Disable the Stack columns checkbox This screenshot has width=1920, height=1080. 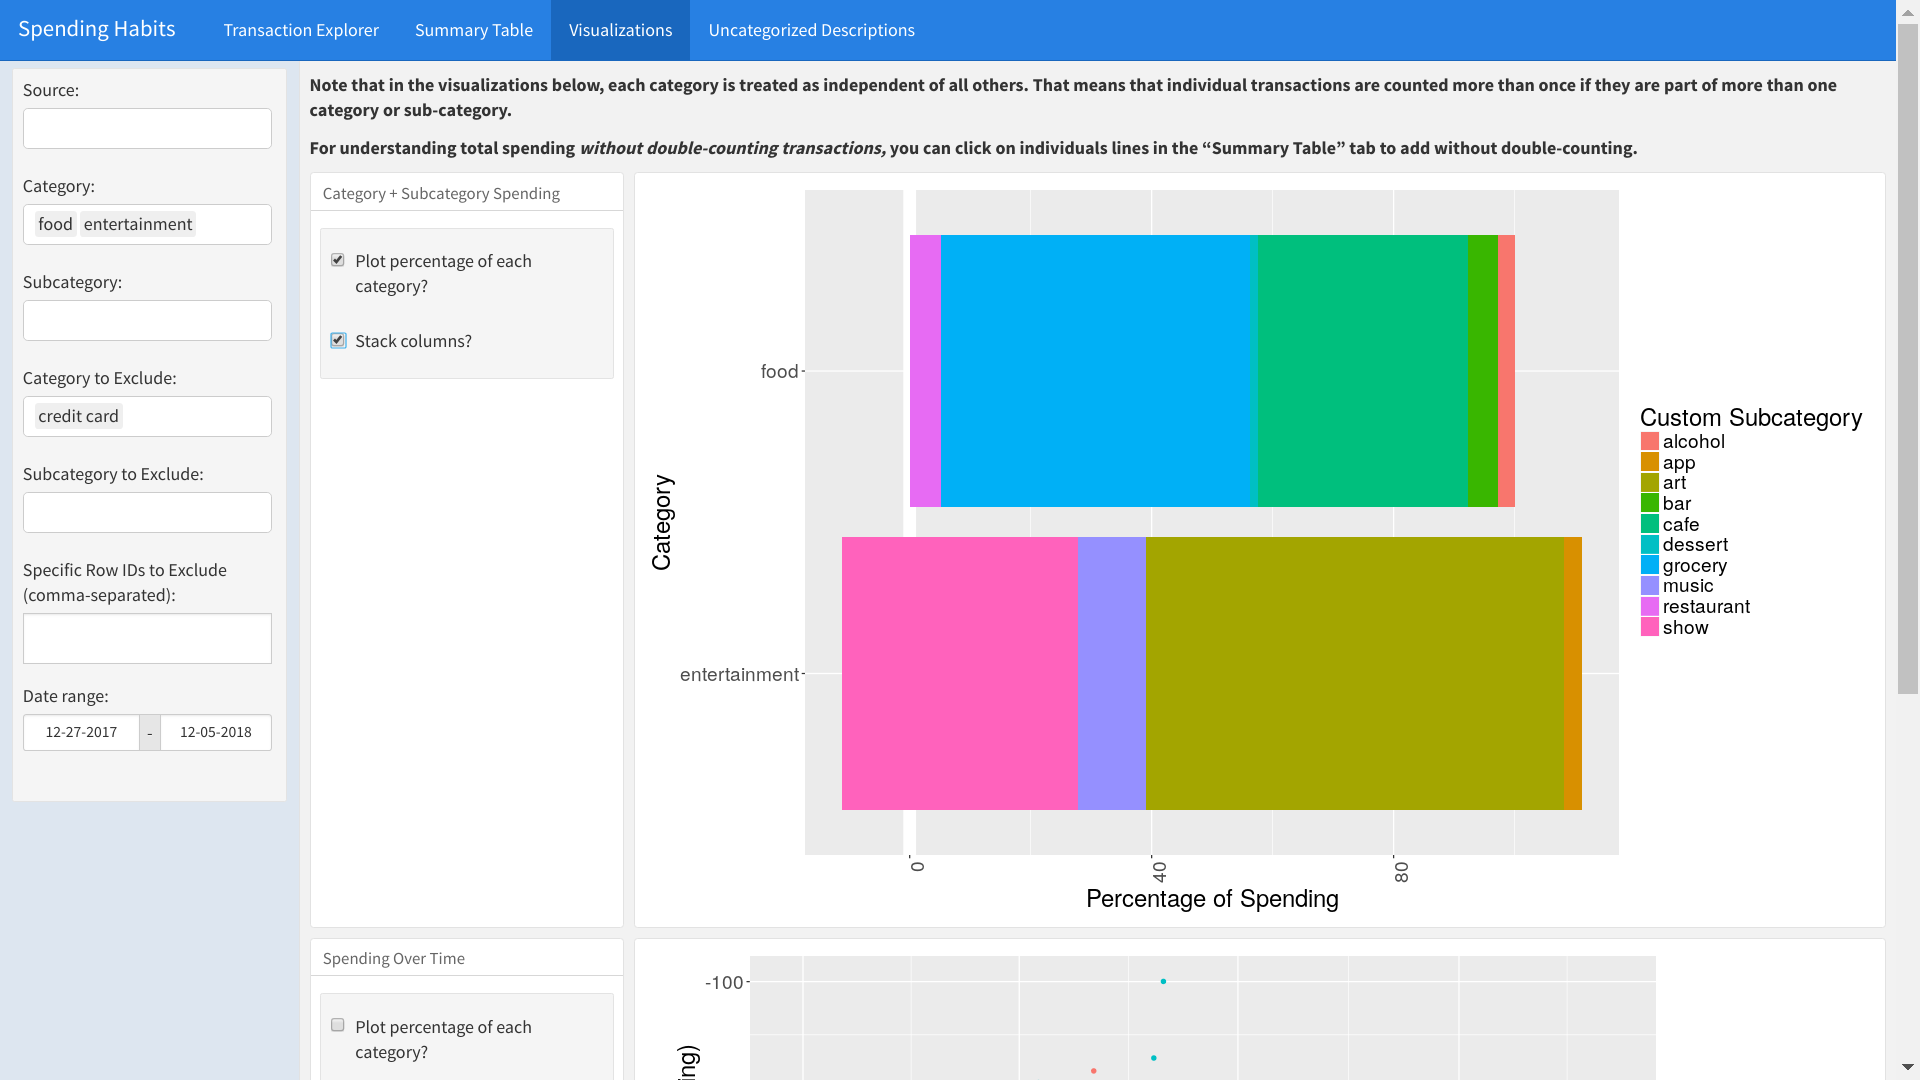point(338,340)
